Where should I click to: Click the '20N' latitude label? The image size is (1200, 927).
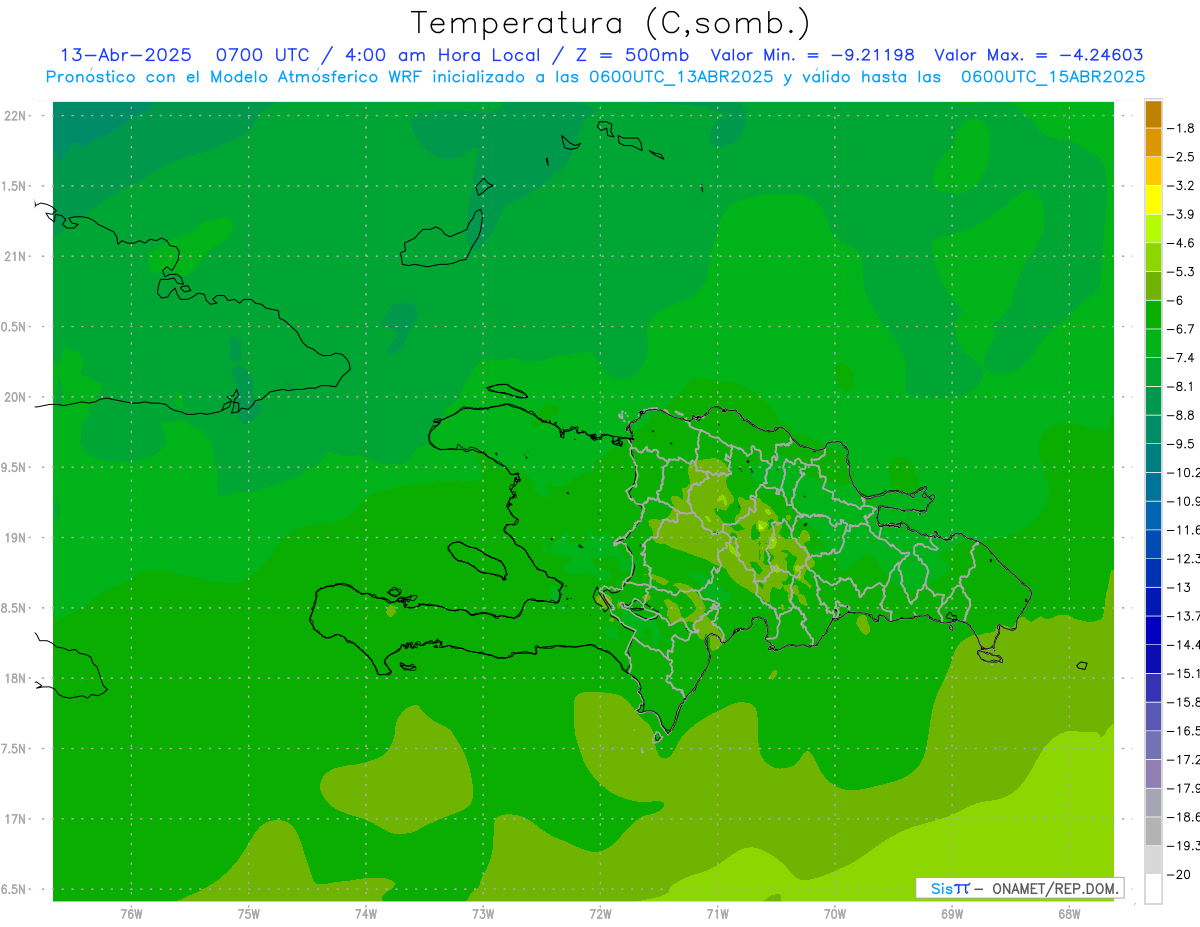[x=16, y=397]
